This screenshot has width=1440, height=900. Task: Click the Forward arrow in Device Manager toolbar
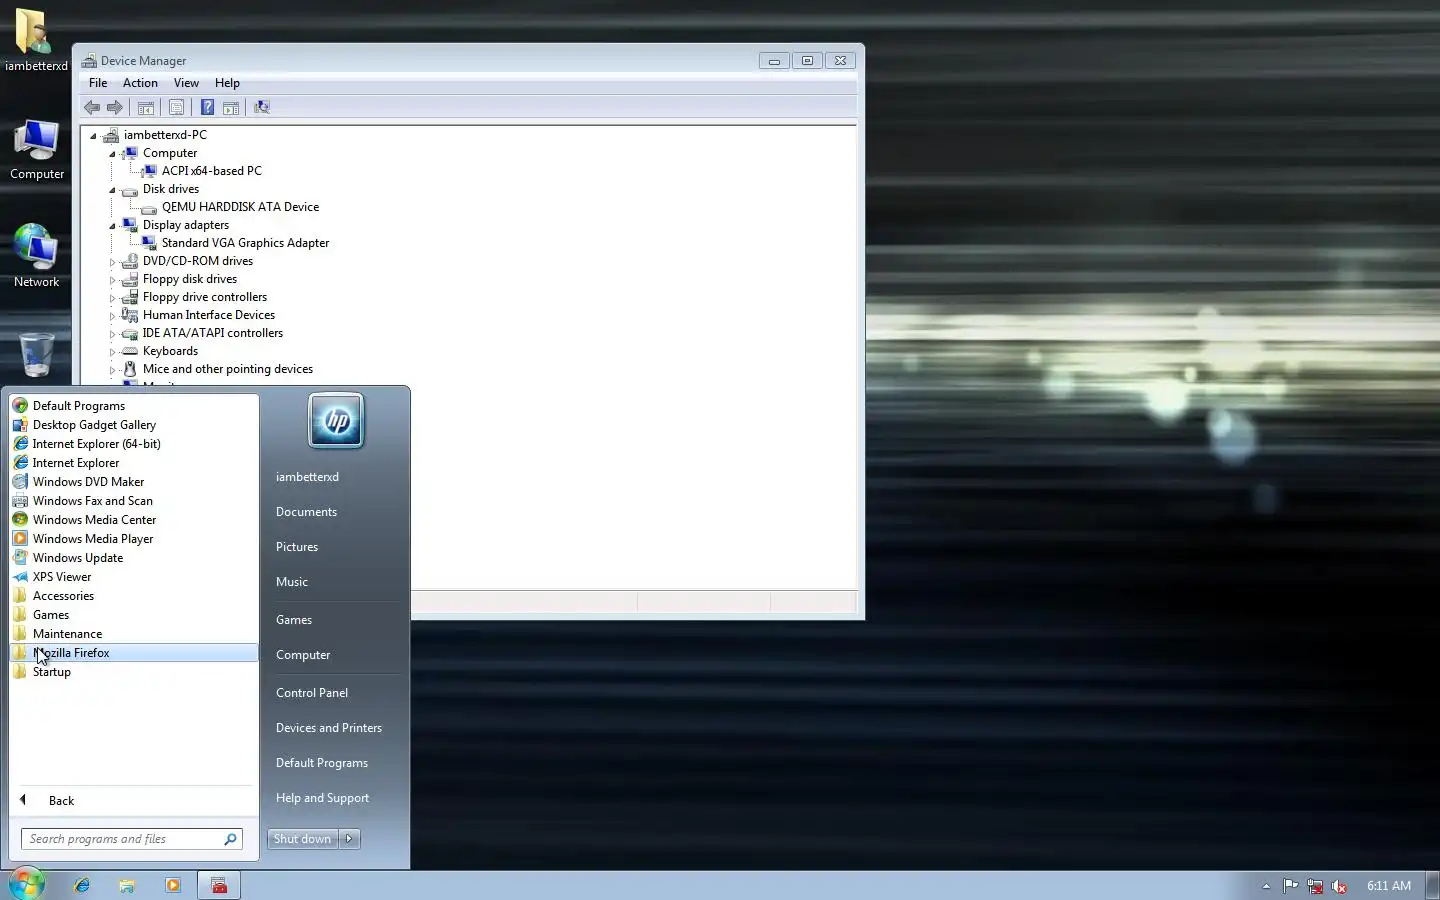click(x=115, y=107)
